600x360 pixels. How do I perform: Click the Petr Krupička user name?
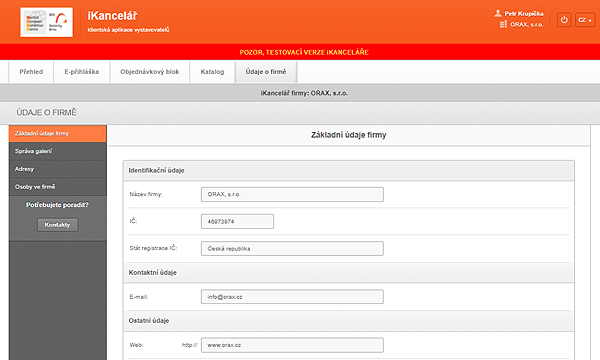524,13
